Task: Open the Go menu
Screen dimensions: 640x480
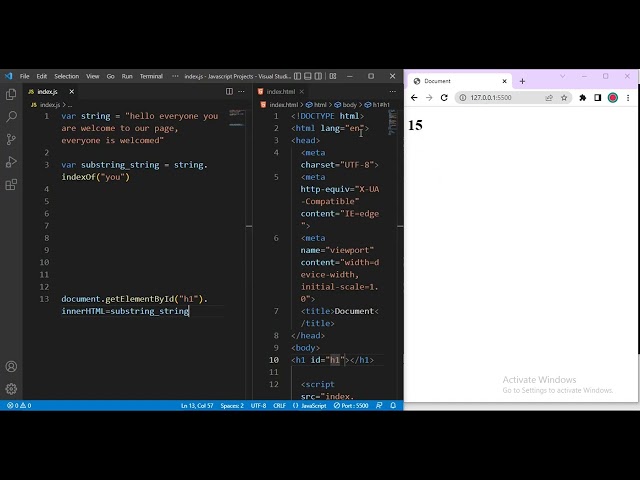Action: click(111, 76)
